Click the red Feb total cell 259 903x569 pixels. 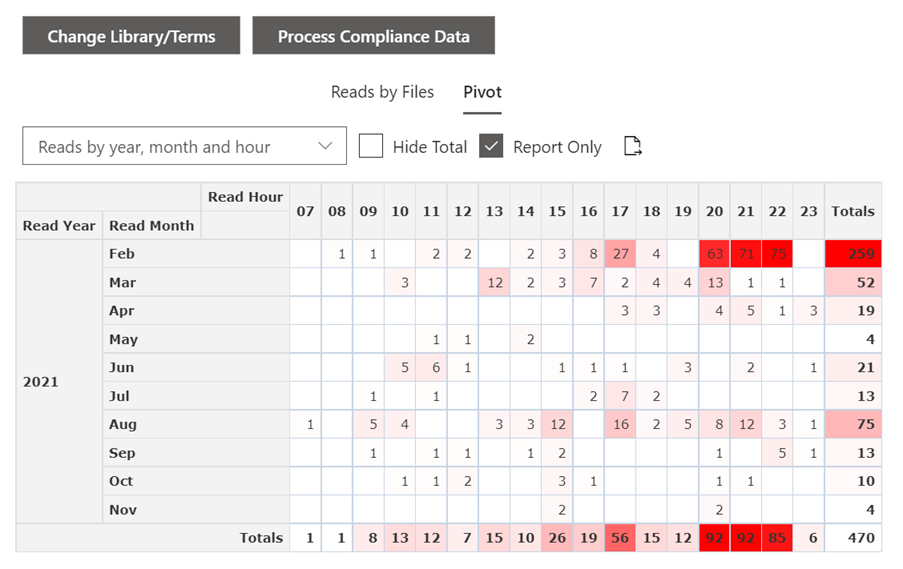(x=853, y=254)
